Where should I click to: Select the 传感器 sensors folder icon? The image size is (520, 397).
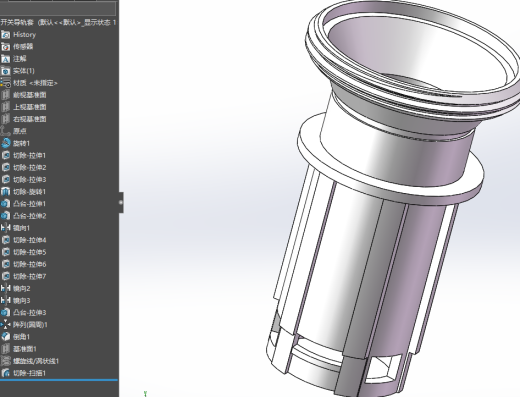5,47
